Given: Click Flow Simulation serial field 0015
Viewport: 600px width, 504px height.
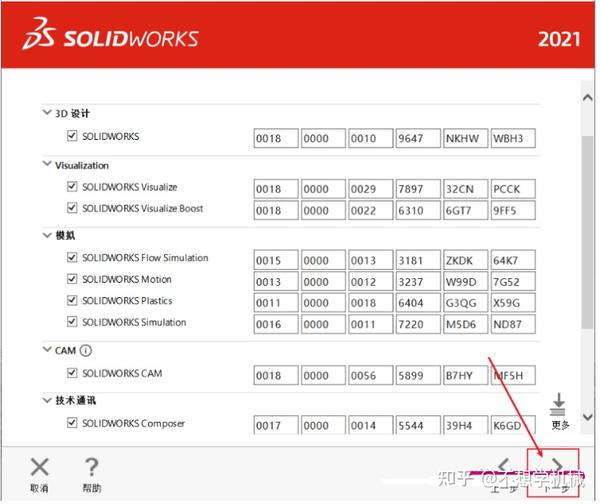Looking at the screenshot, I should pos(276,260).
